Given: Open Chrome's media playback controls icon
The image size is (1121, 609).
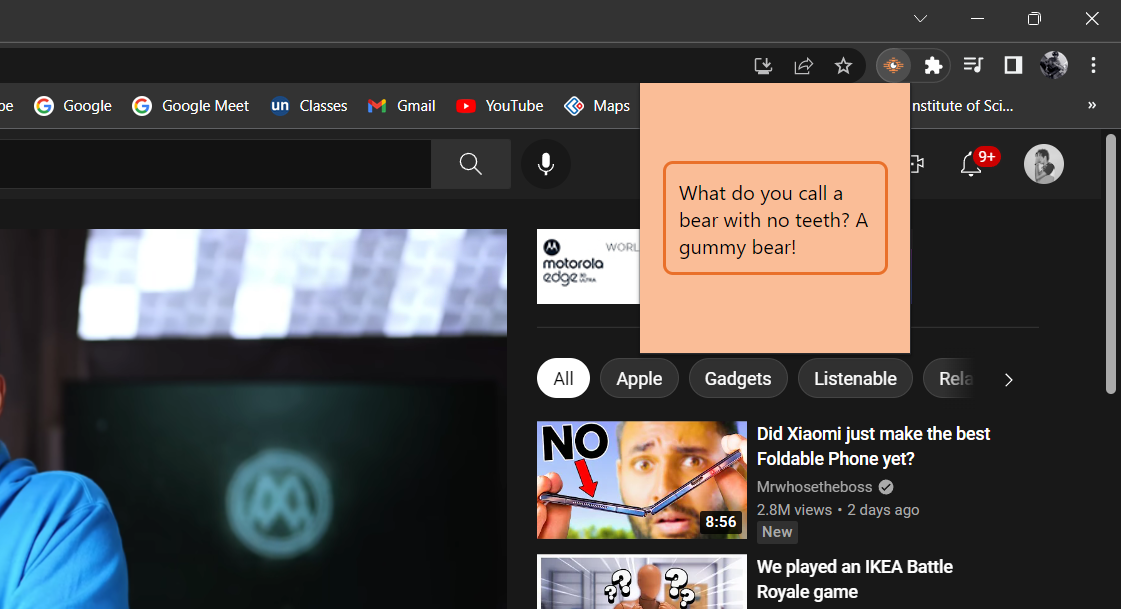Looking at the screenshot, I should [973, 65].
